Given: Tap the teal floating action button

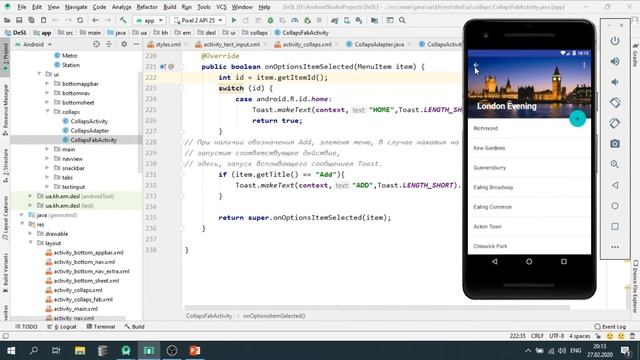Looking at the screenshot, I should click(578, 119).
